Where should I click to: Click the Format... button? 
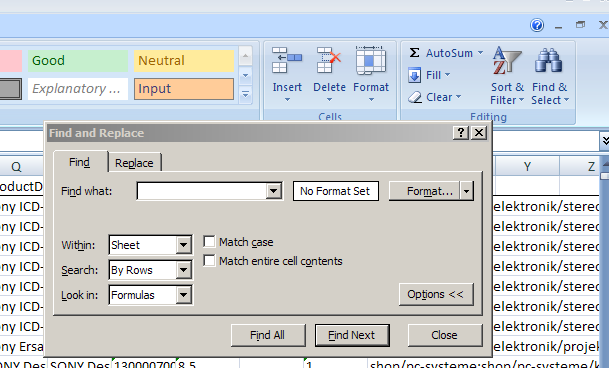(425, 191)
